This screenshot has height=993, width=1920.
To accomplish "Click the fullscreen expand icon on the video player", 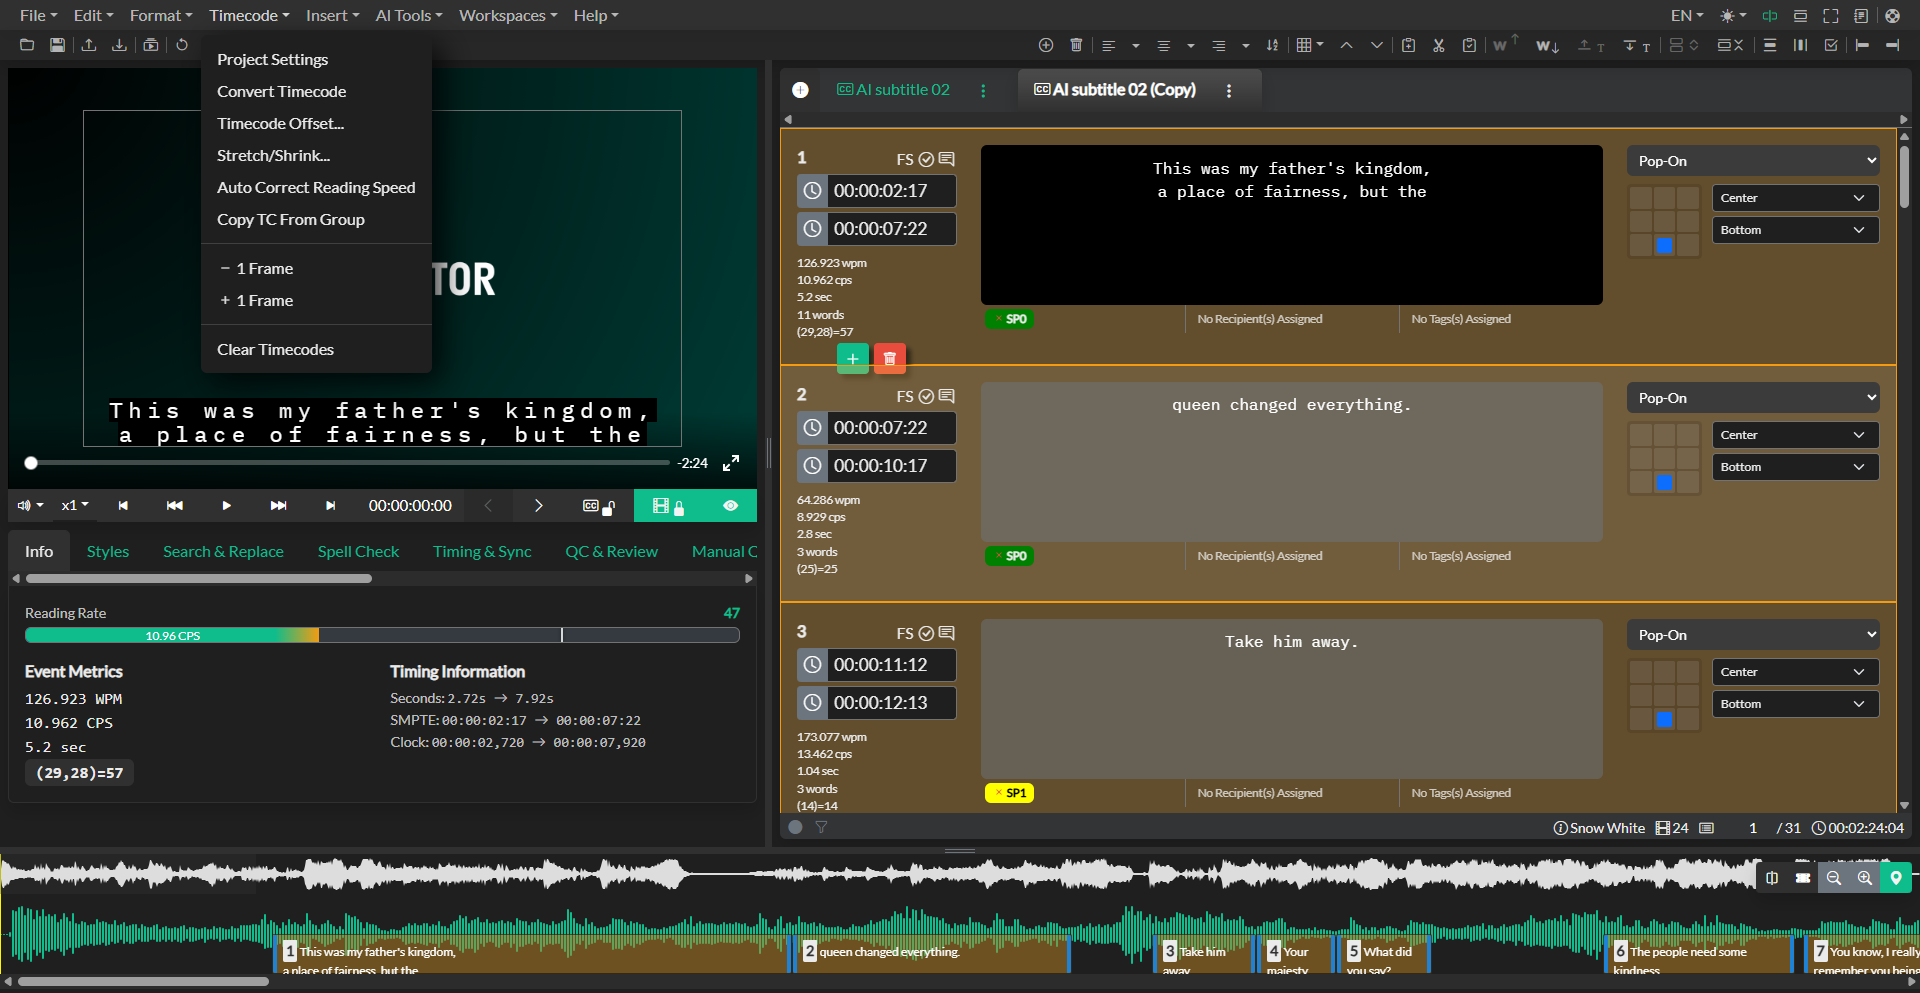I will [730, 463].
